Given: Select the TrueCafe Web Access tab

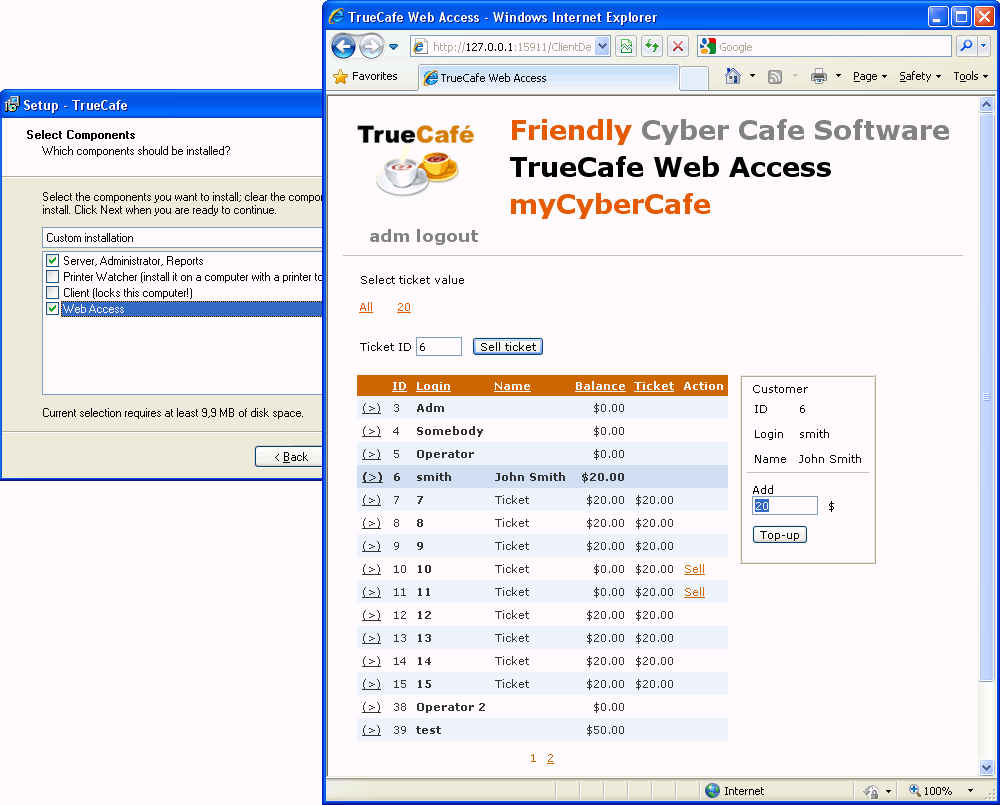Looking at the screenshot, I should tap(548, 78).
